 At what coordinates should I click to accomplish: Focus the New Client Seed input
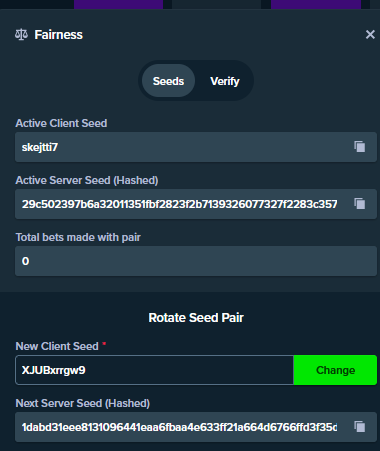coord(154,370)
